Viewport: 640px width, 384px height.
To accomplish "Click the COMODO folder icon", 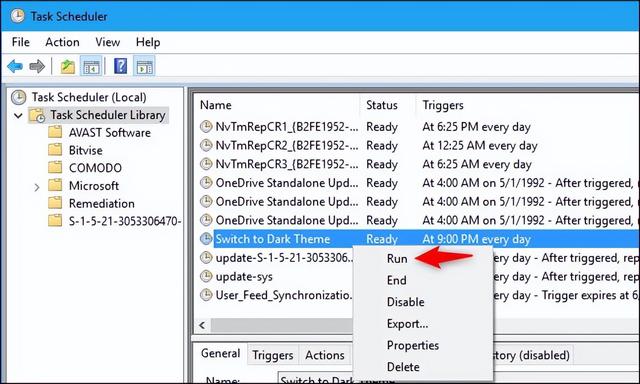I will pyautogui.click(x=55, y=167).
